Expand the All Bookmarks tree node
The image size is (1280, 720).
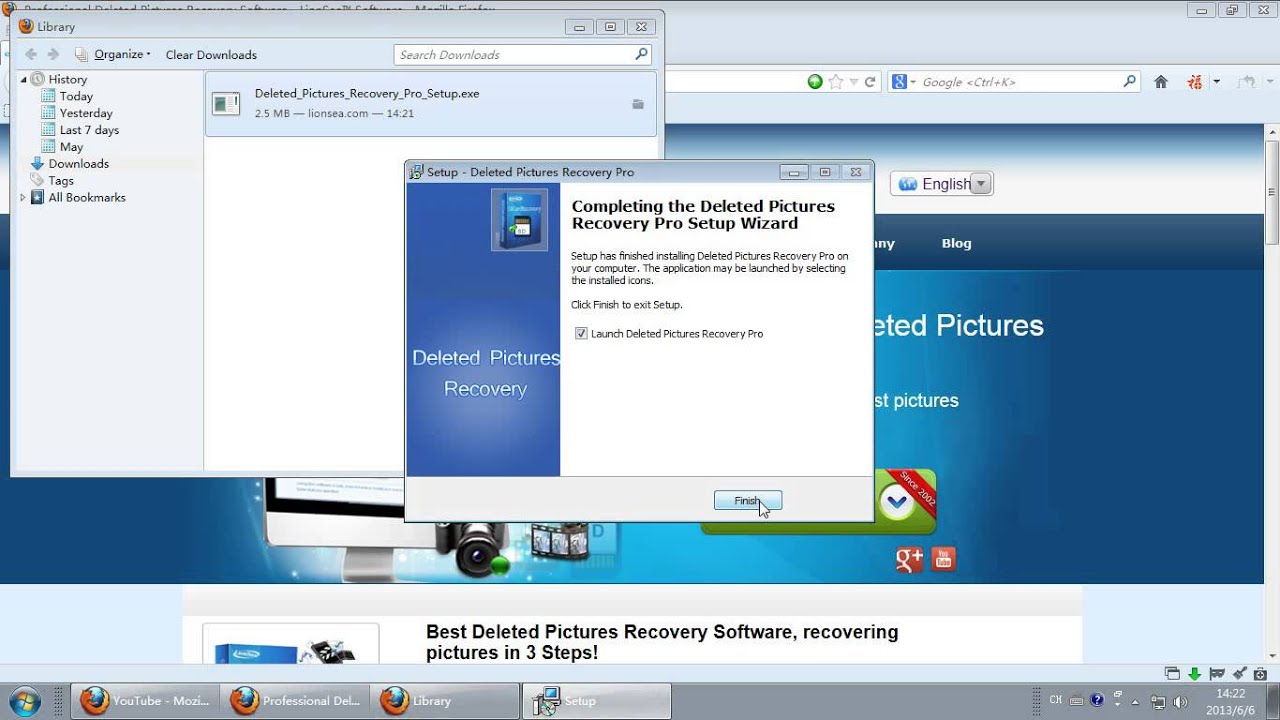click(x=24, y=198)
